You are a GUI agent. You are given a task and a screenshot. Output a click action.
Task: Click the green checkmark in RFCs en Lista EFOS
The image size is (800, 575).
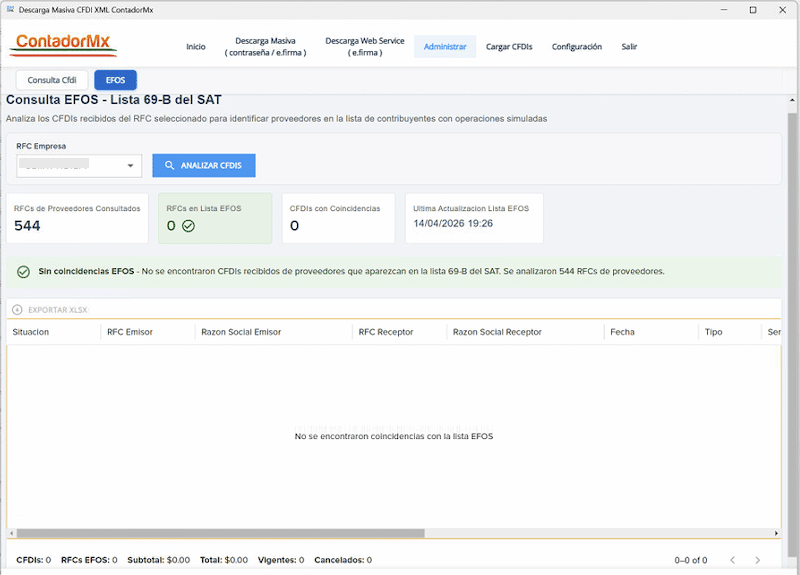(x=188, y=226)
